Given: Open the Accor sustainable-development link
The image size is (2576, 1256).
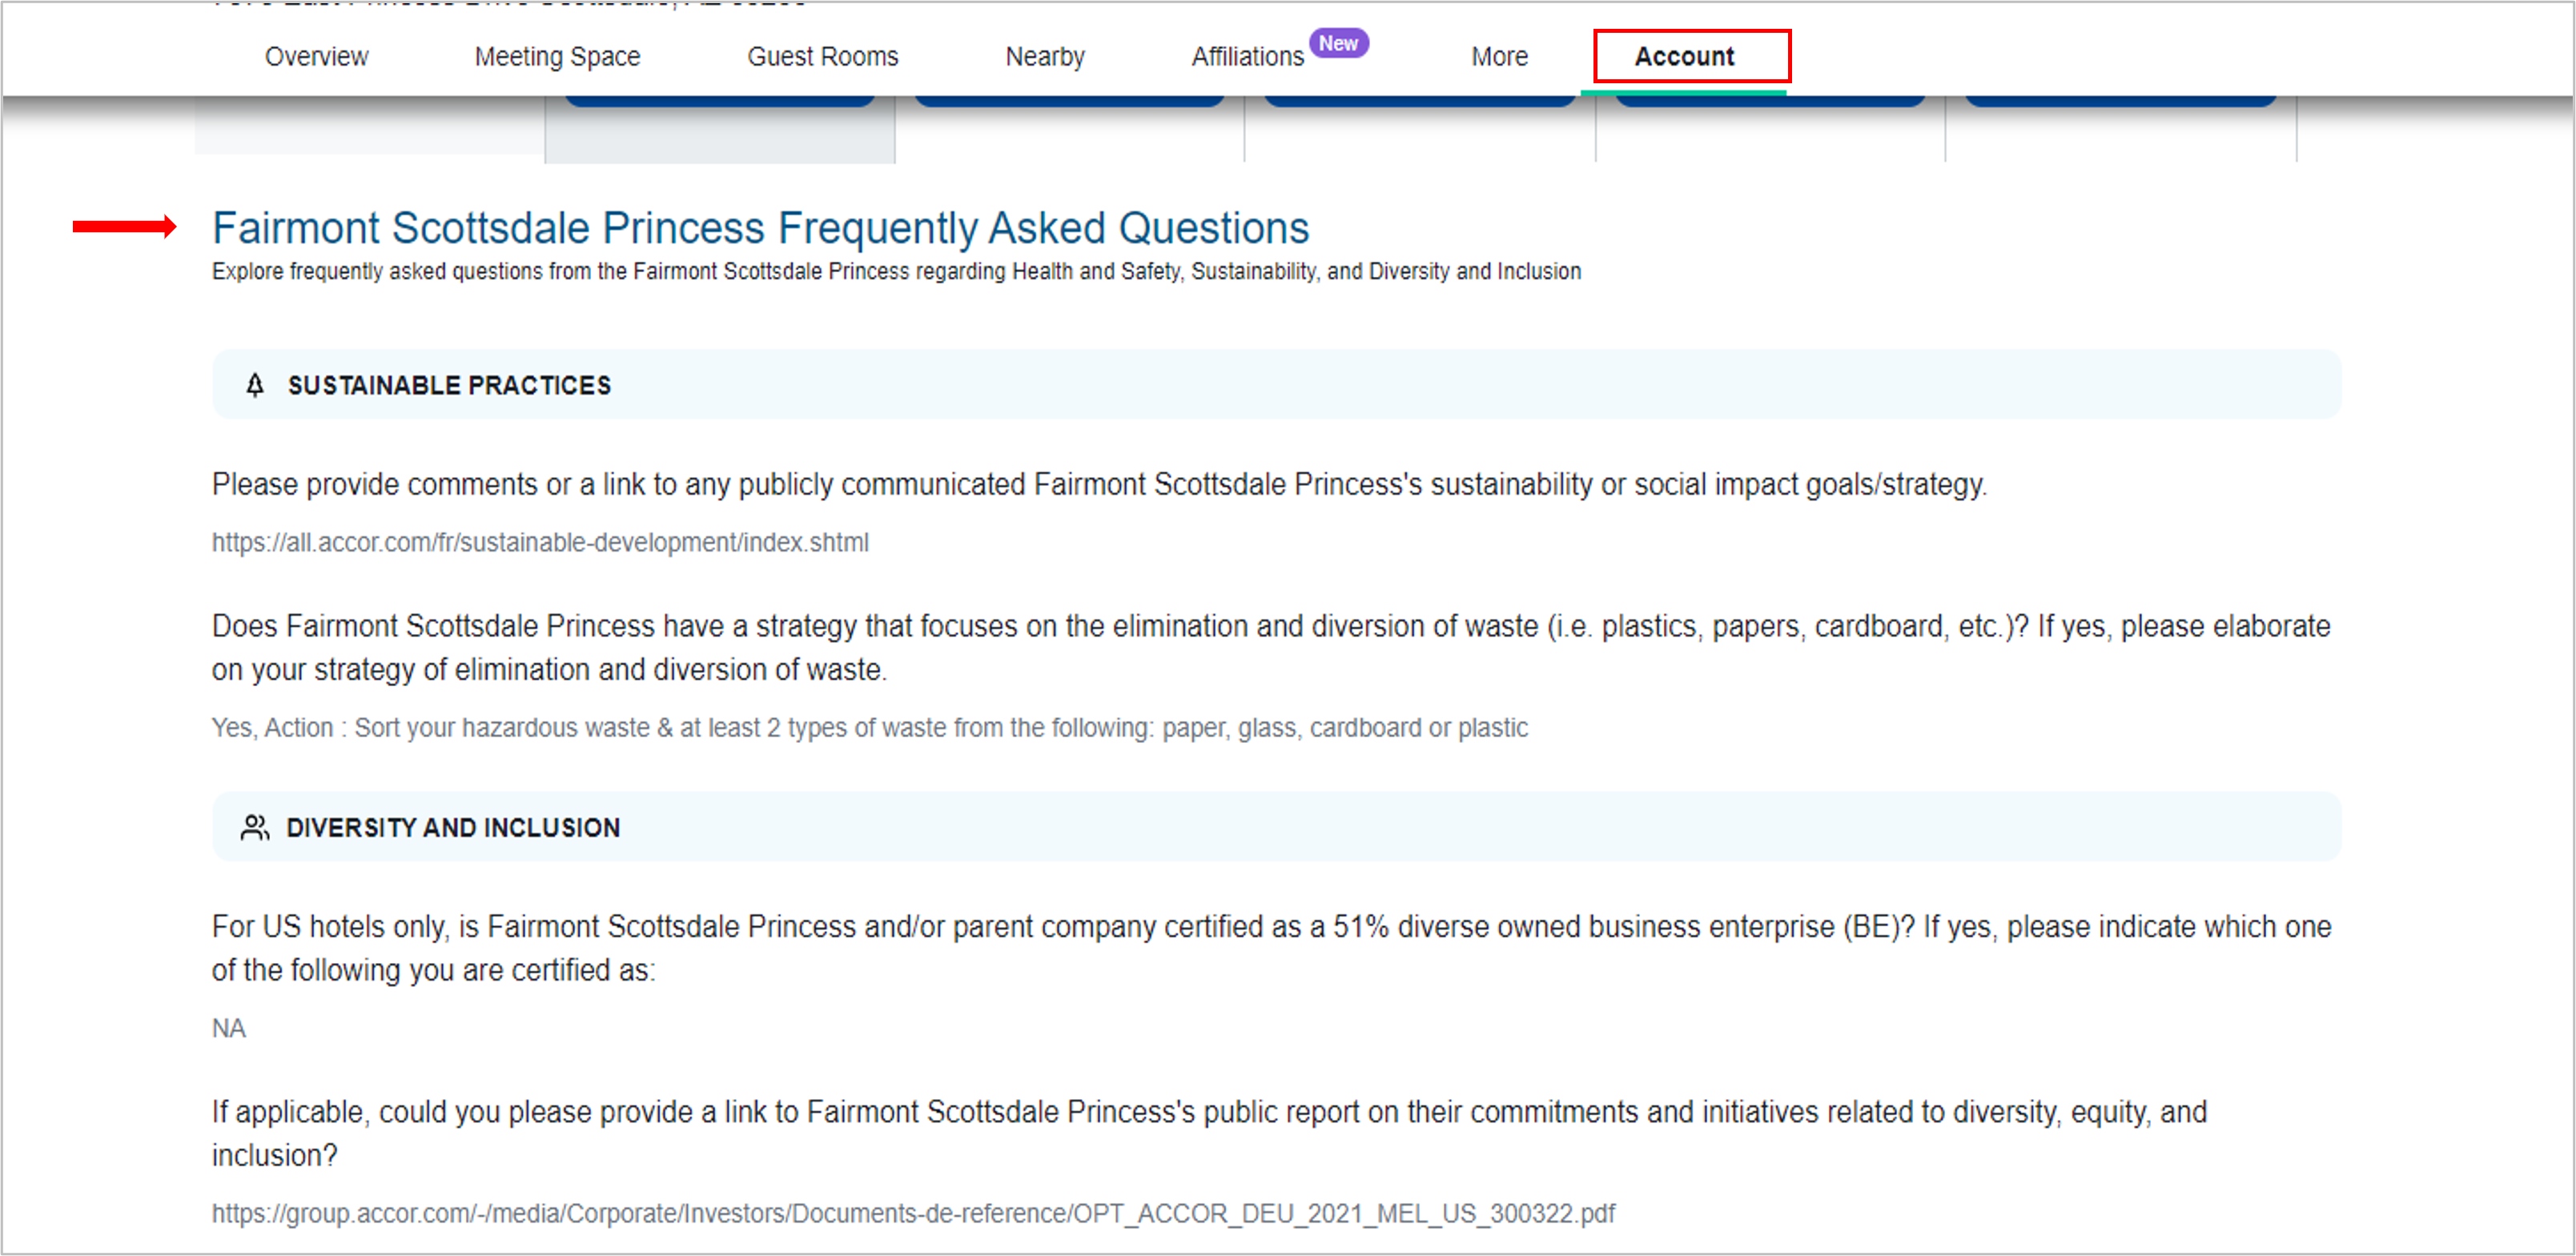Looking at the screenshot, I should pyautogui.click(x=540, y=542).
